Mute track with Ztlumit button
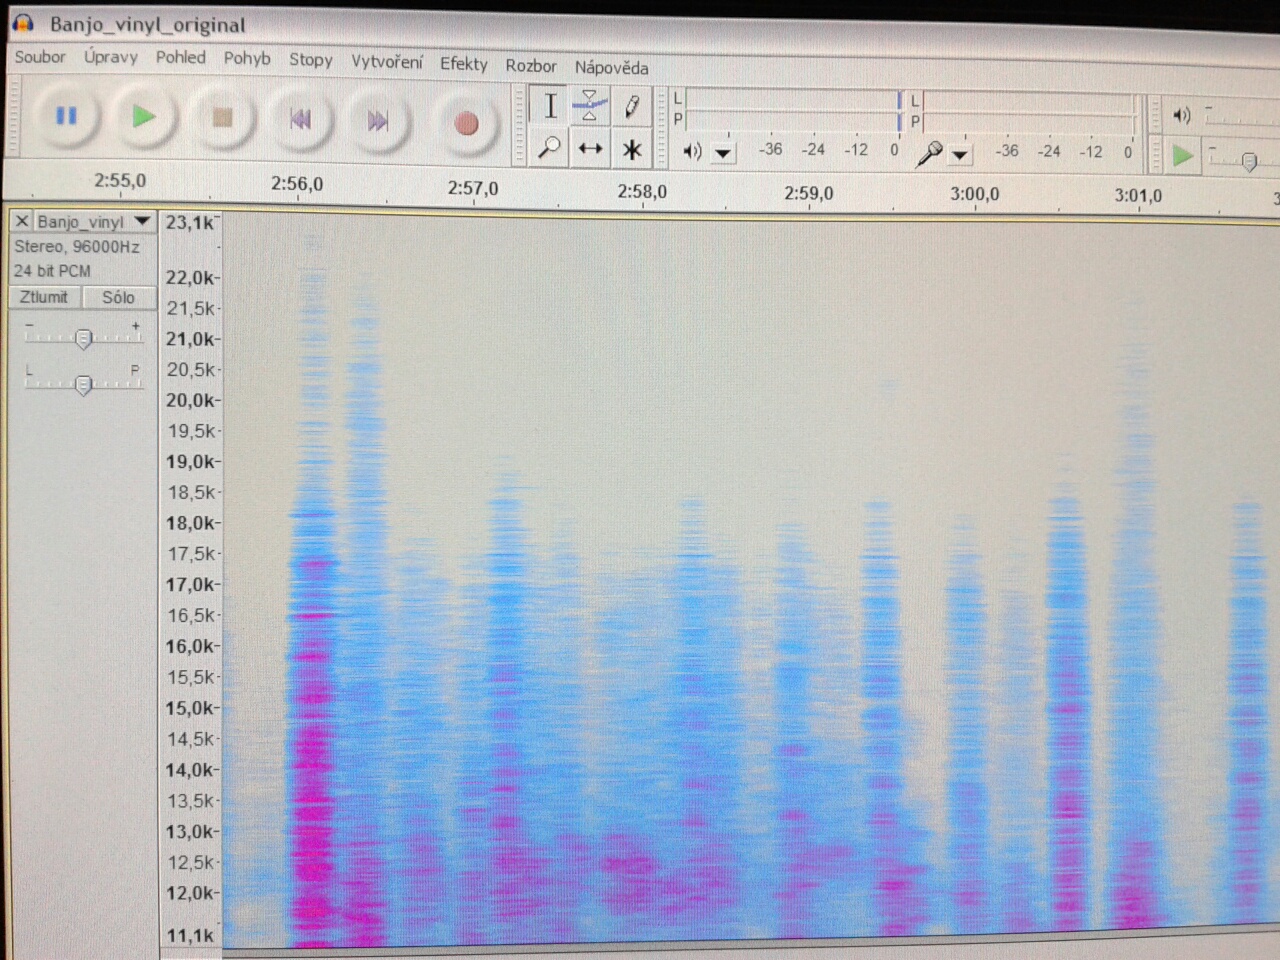1280x960 pixels. tap(44, 297)
